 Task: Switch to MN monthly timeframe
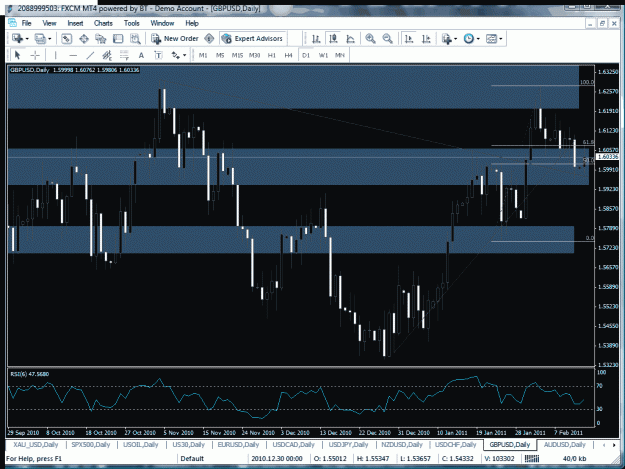(340, 55)
